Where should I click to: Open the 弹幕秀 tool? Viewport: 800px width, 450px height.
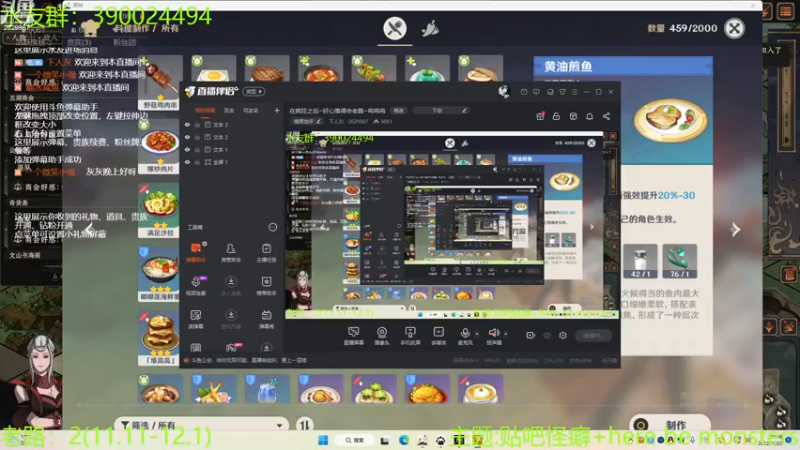point(266,319)
